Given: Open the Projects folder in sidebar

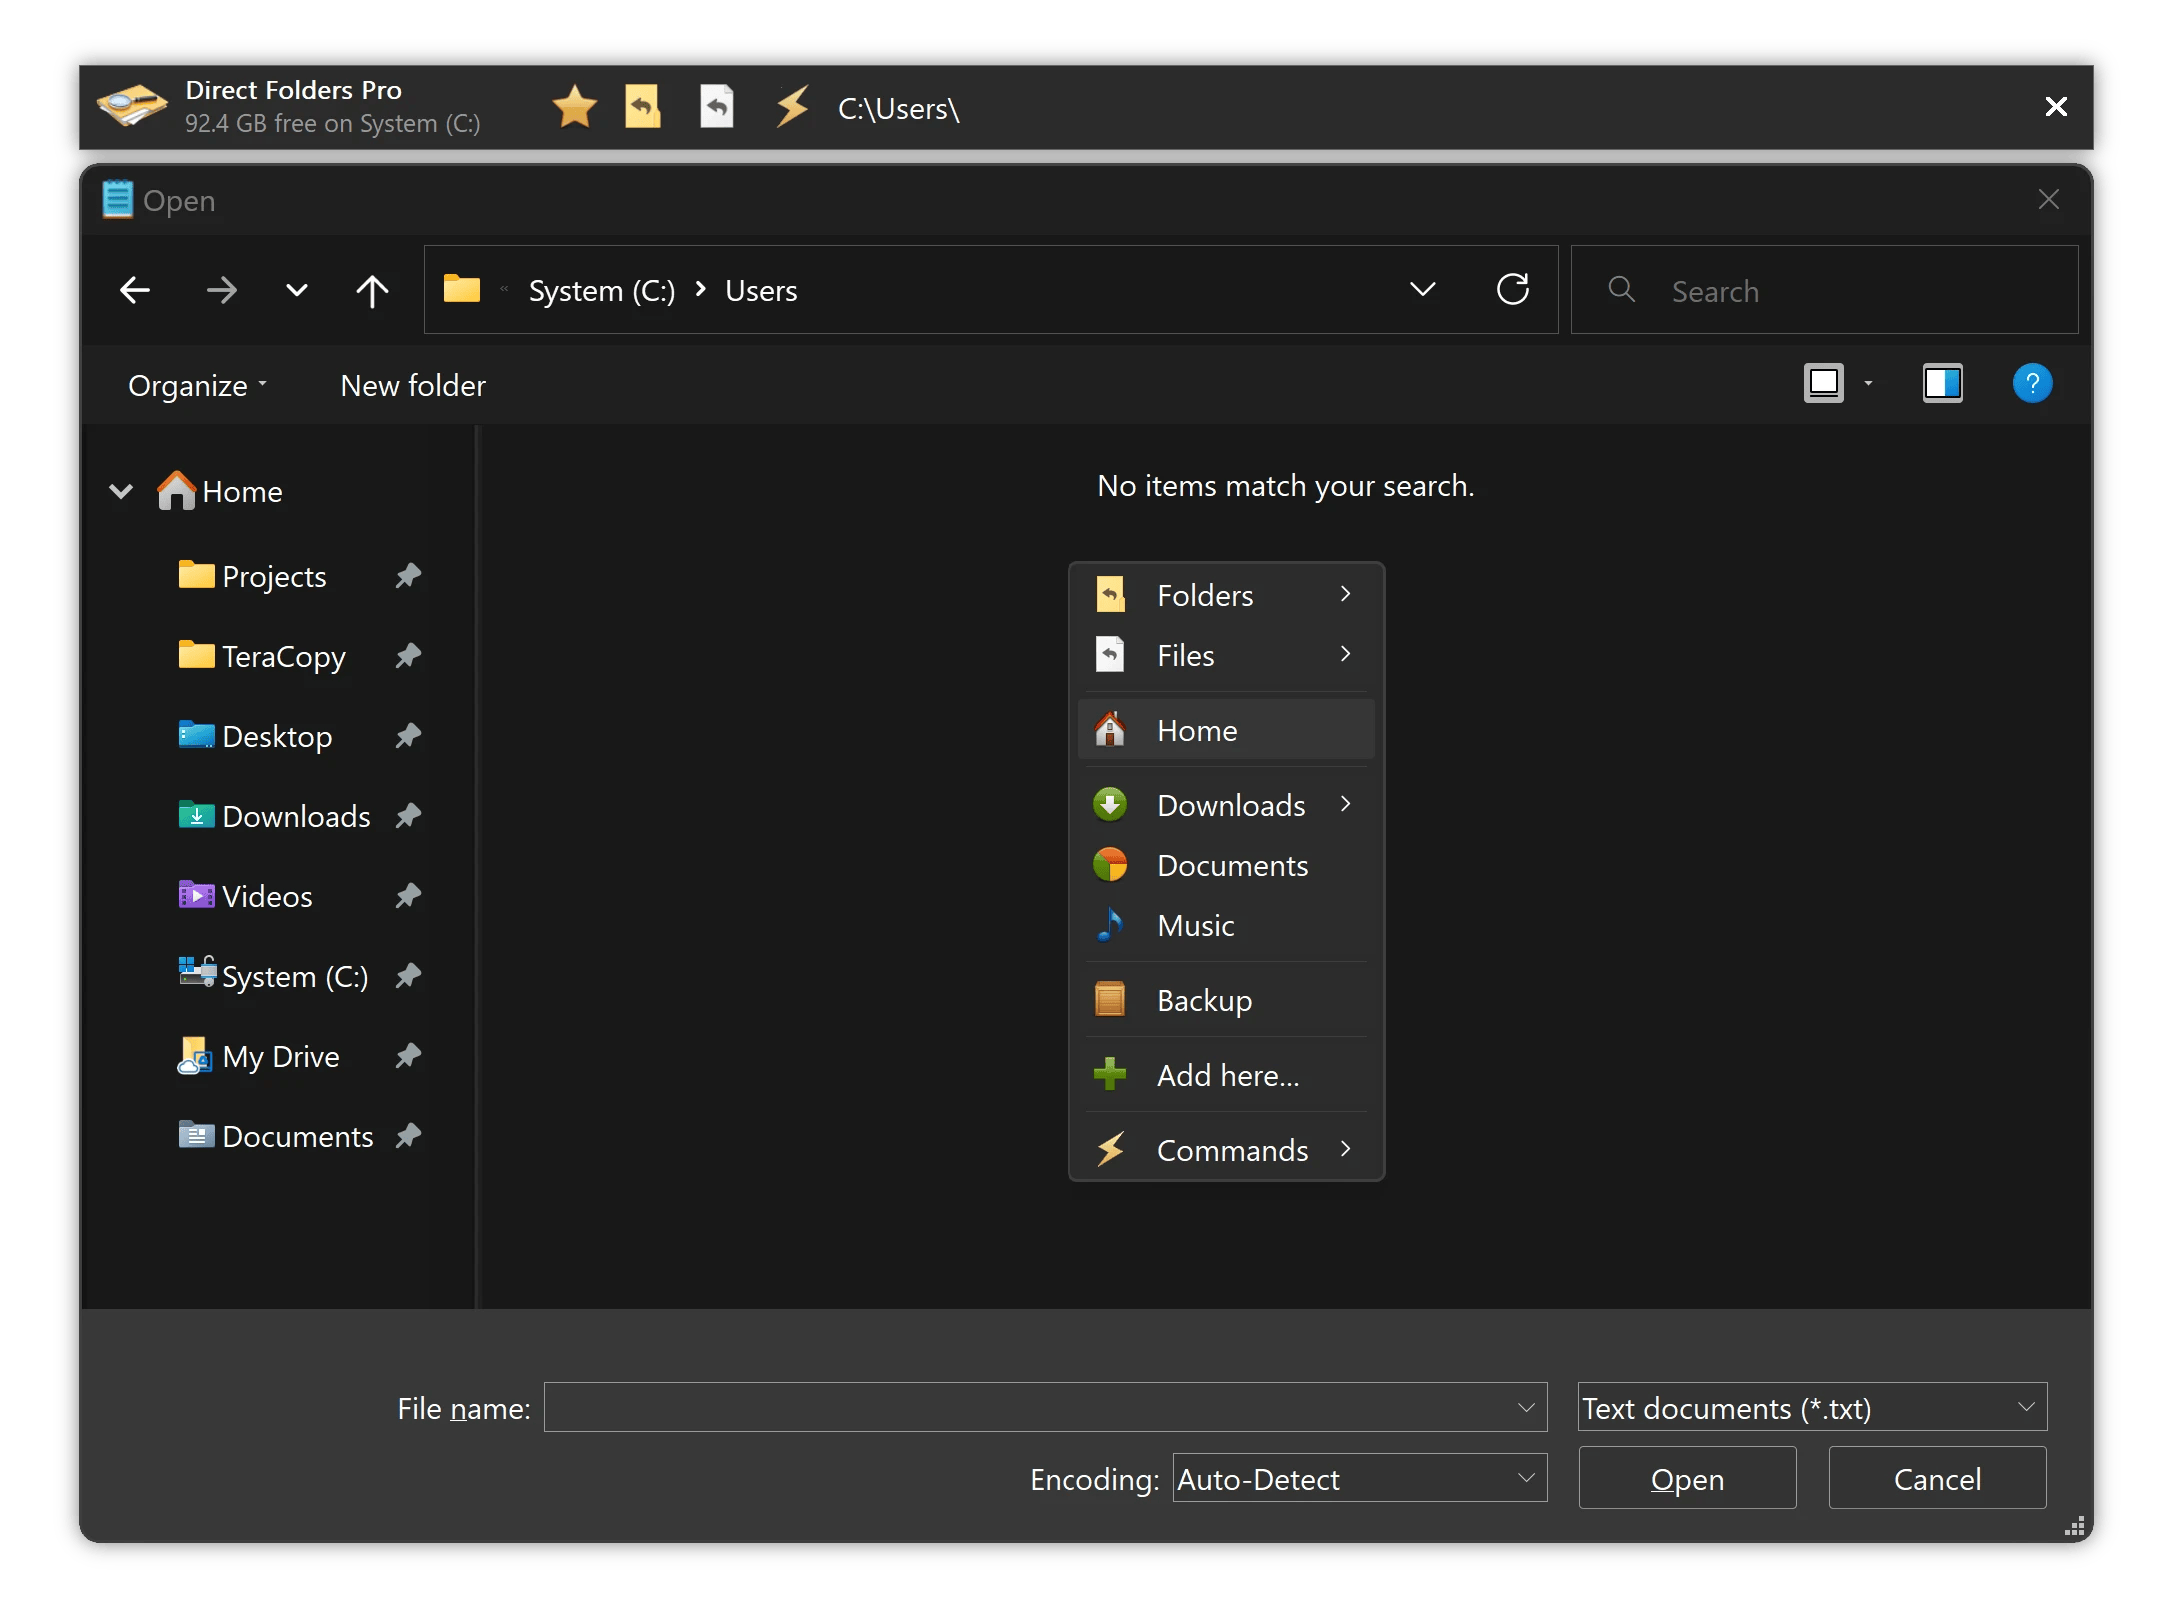Looking at the screenshot, I should click(253, 576).
